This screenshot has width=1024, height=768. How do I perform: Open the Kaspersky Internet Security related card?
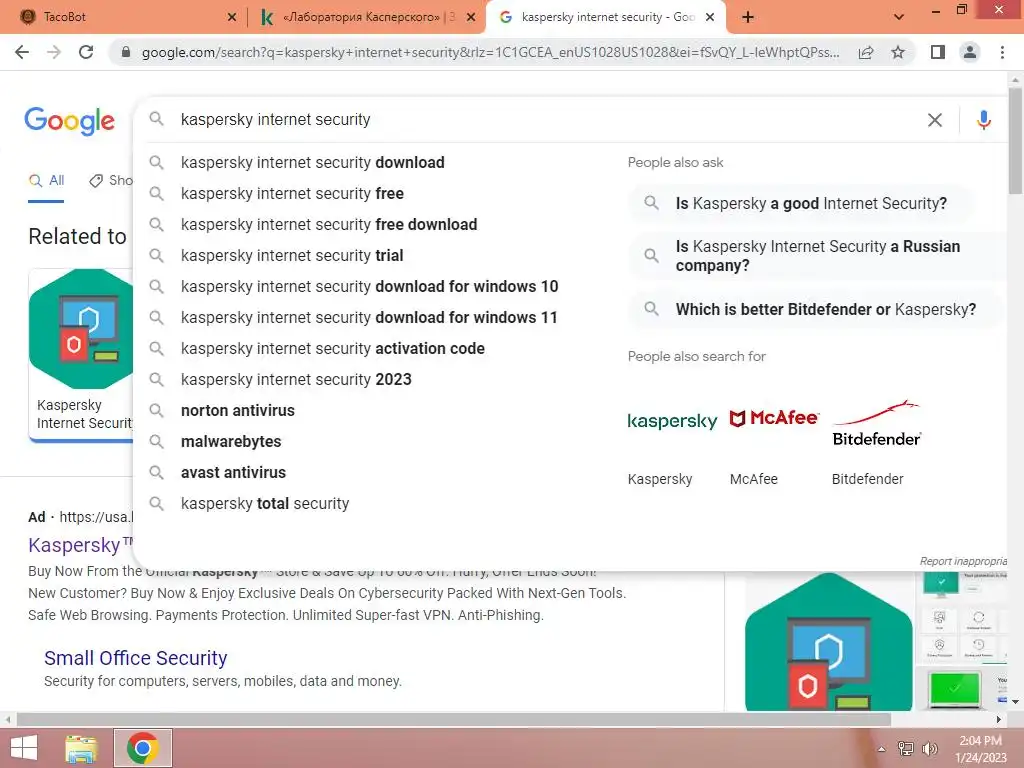click(82, 355)
